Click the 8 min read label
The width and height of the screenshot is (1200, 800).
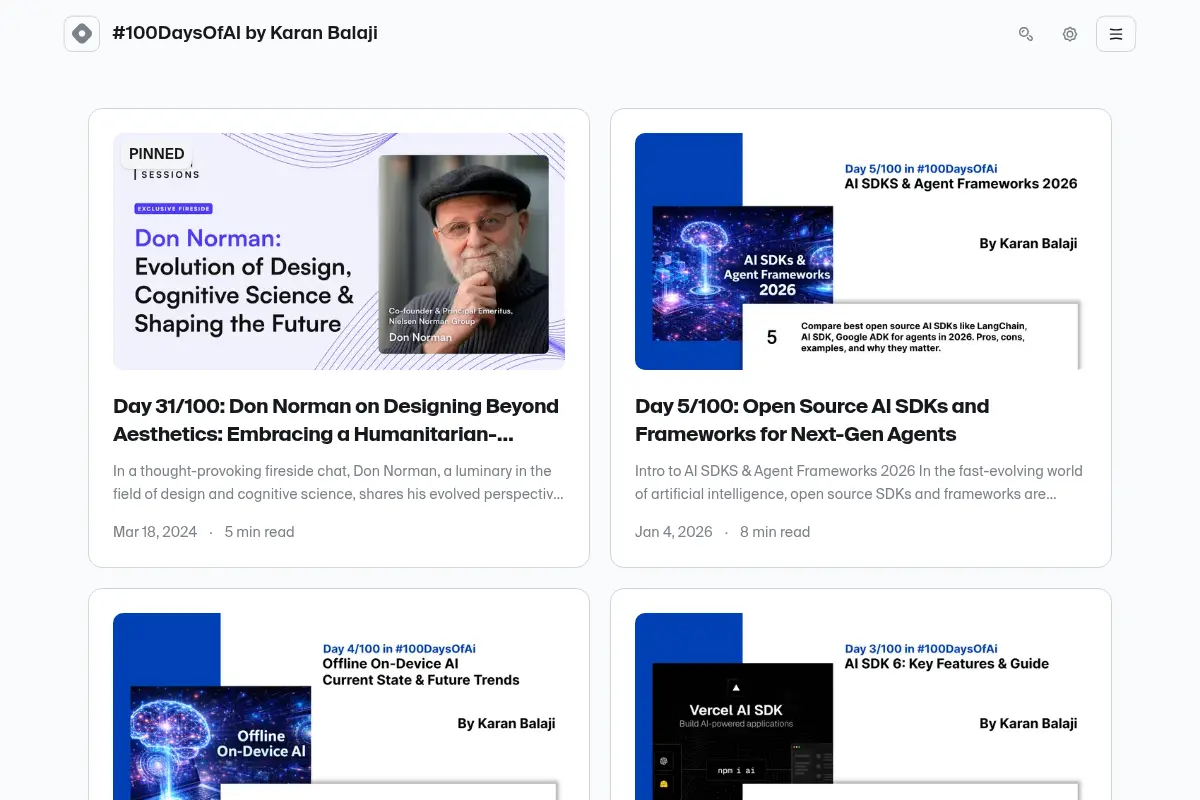click(775, 532)
